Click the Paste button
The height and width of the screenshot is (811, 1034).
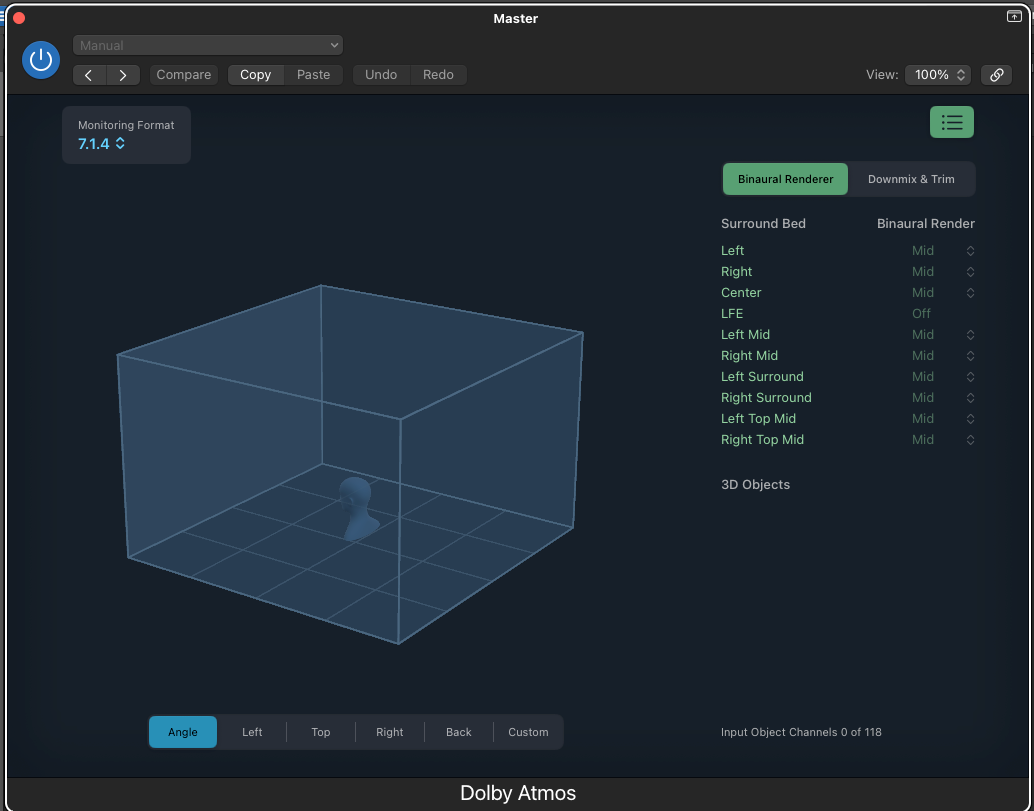(x=313, y=75)
